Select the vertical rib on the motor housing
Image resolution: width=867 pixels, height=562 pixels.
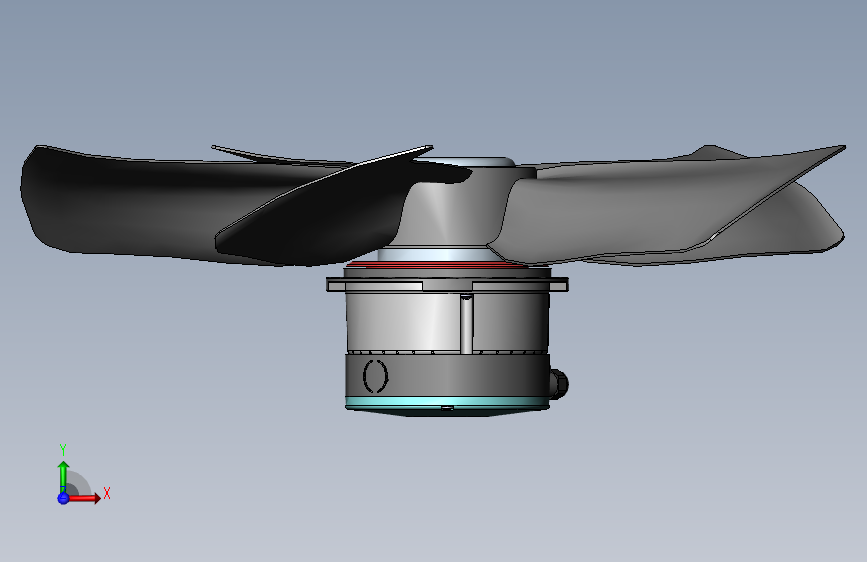[466, 324]
